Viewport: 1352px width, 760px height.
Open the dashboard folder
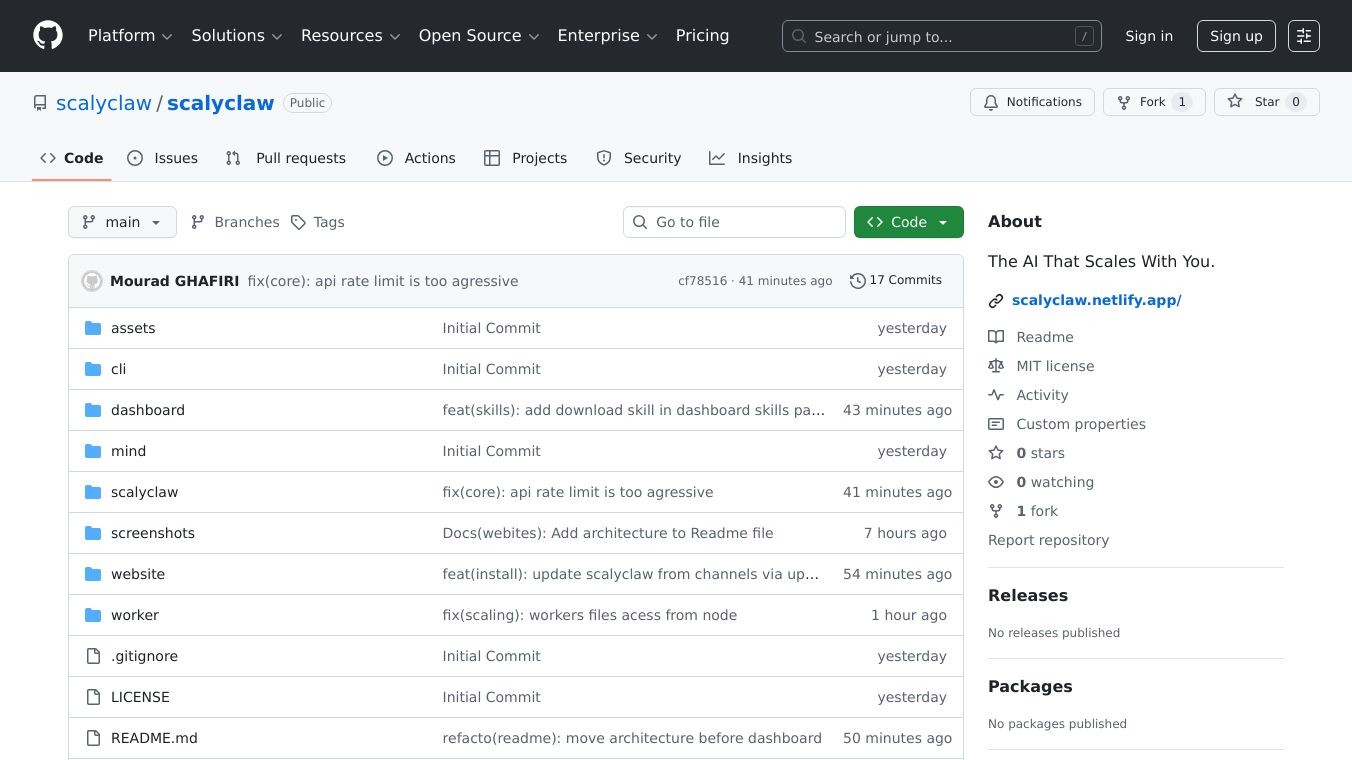(x=148, y=410)
